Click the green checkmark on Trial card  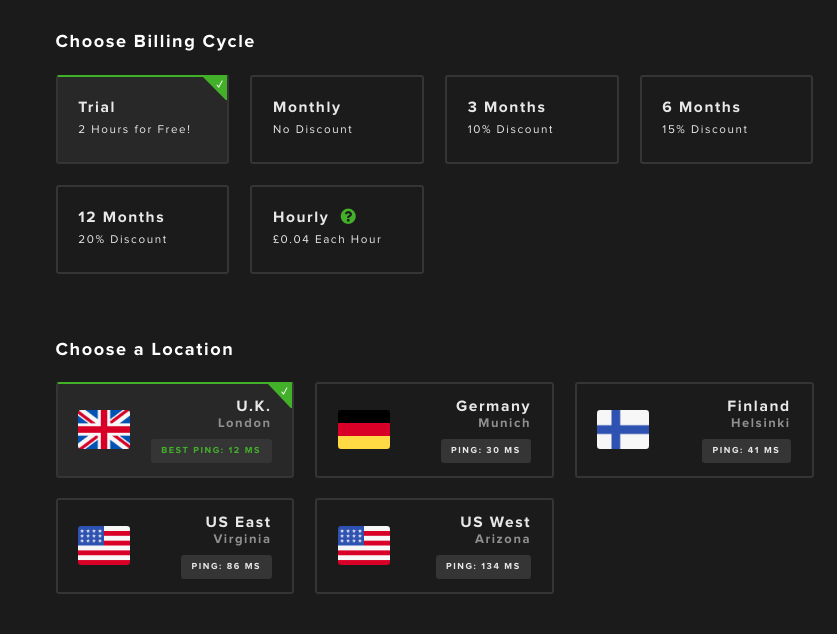(219, 84)
